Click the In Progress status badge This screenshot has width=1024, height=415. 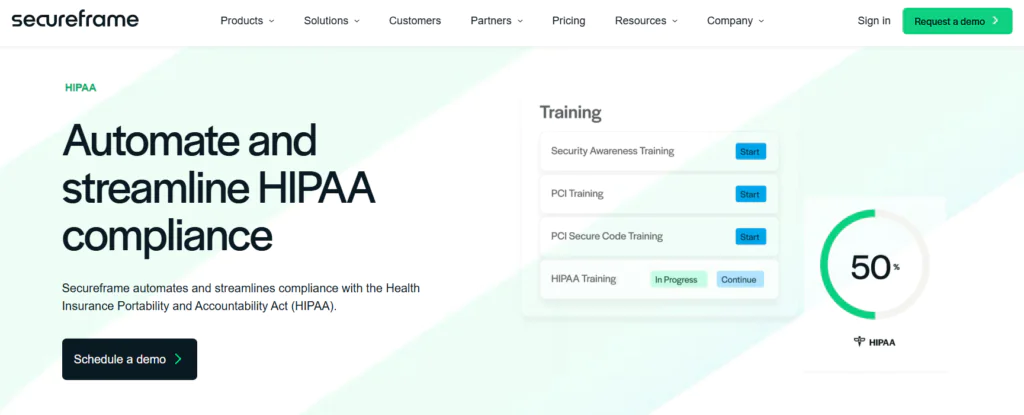tap(679, 280)
